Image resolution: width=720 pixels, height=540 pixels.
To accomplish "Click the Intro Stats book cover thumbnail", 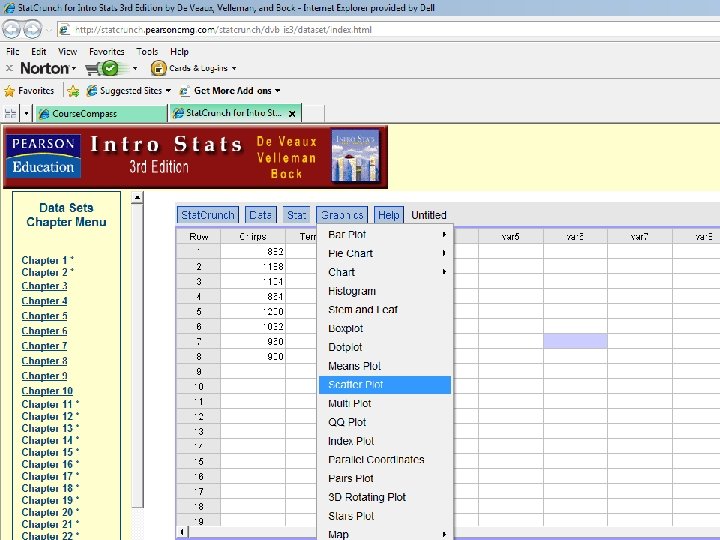I will coord(355,157).
